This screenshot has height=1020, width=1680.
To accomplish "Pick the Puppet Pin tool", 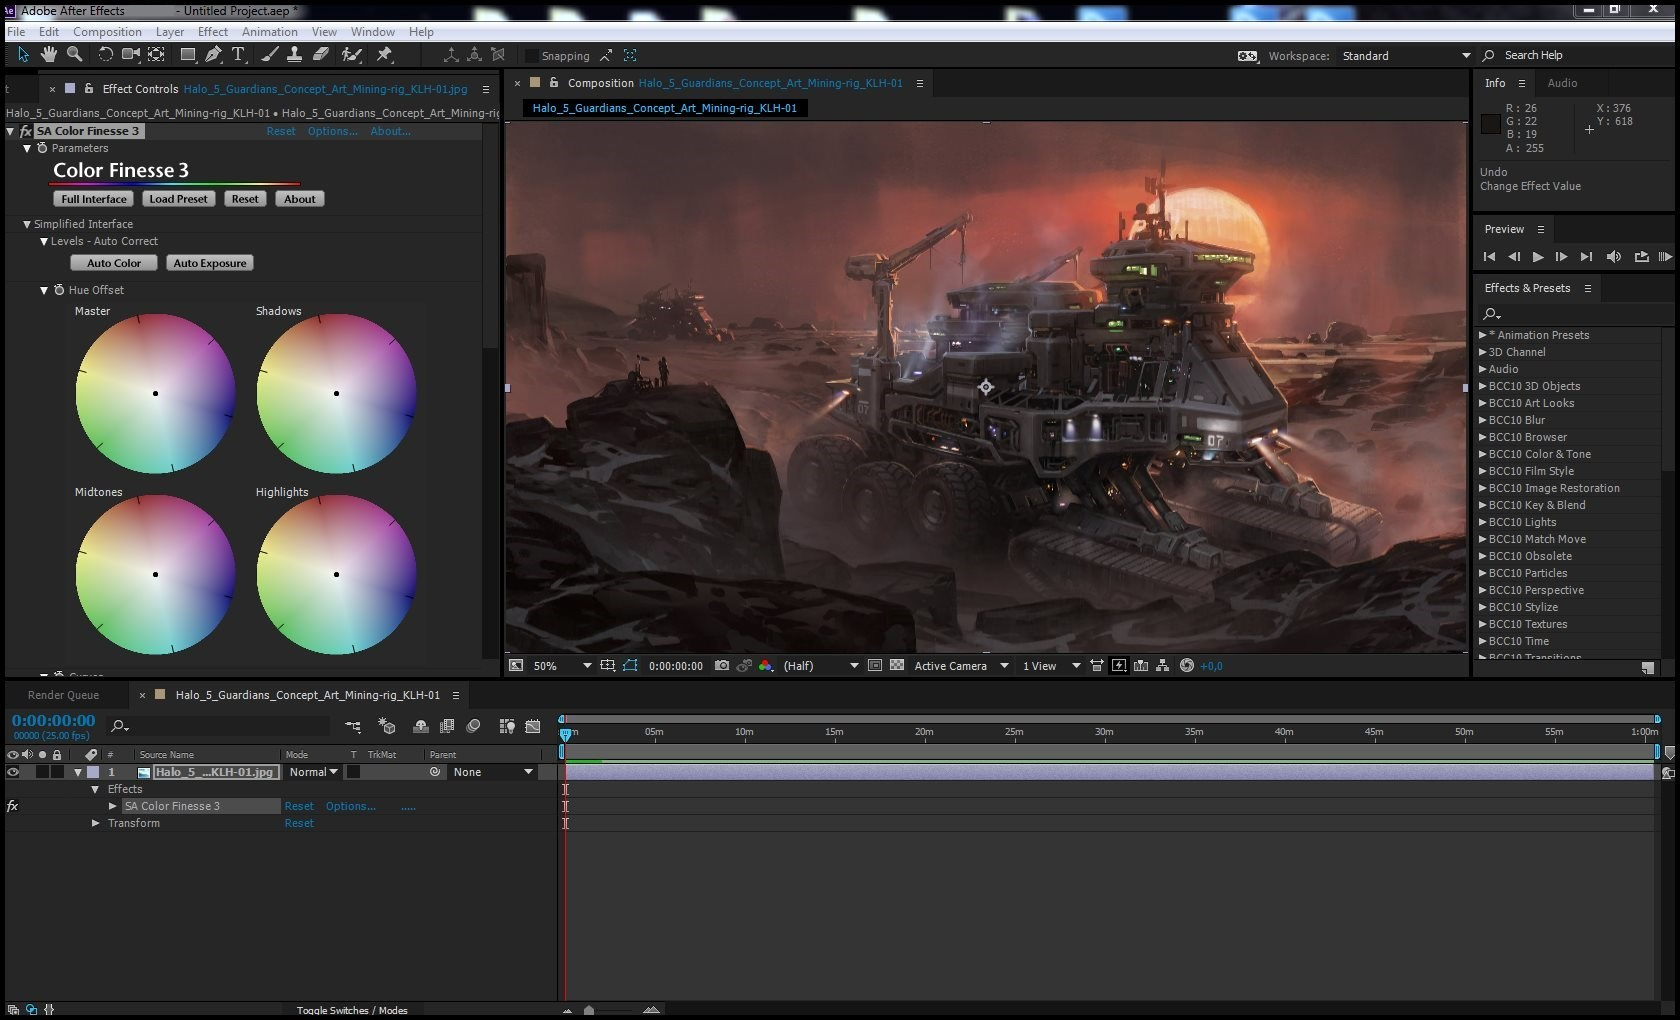I will click(383, 55).
